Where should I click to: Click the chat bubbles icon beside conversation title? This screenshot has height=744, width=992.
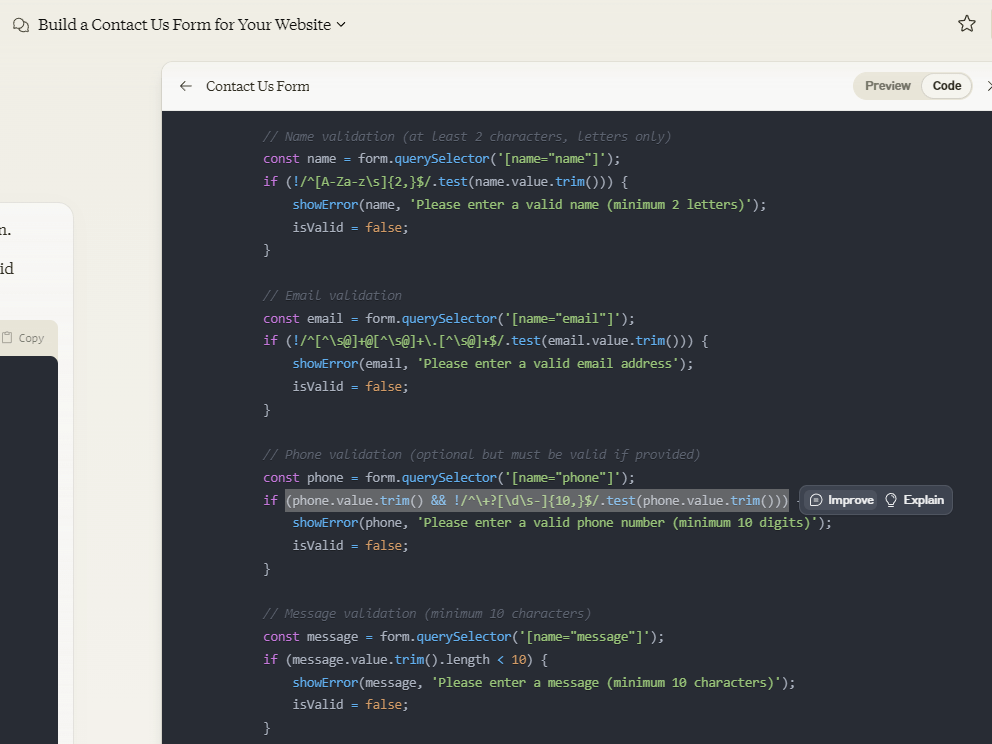21,25
